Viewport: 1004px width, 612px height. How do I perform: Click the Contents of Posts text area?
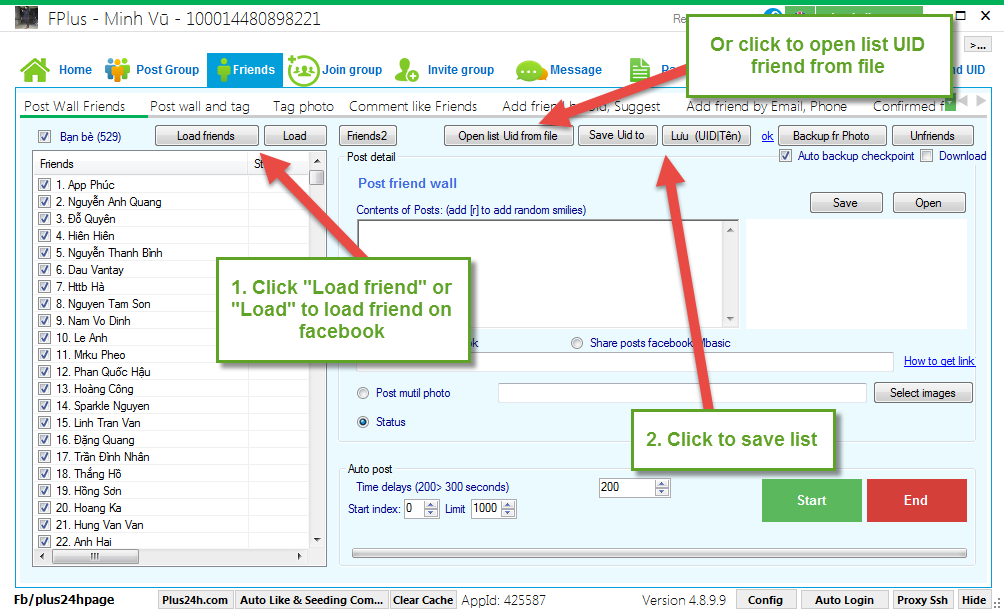547,274
